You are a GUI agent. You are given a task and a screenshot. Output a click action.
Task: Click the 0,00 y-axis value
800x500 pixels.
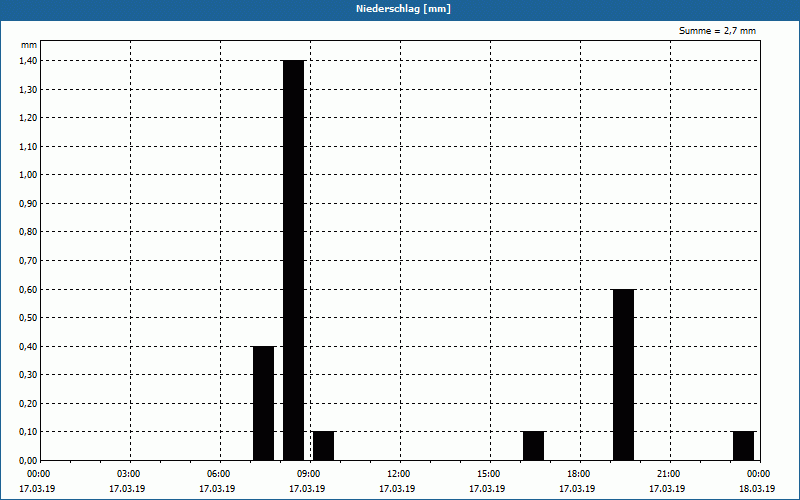[x=29, y=461]
